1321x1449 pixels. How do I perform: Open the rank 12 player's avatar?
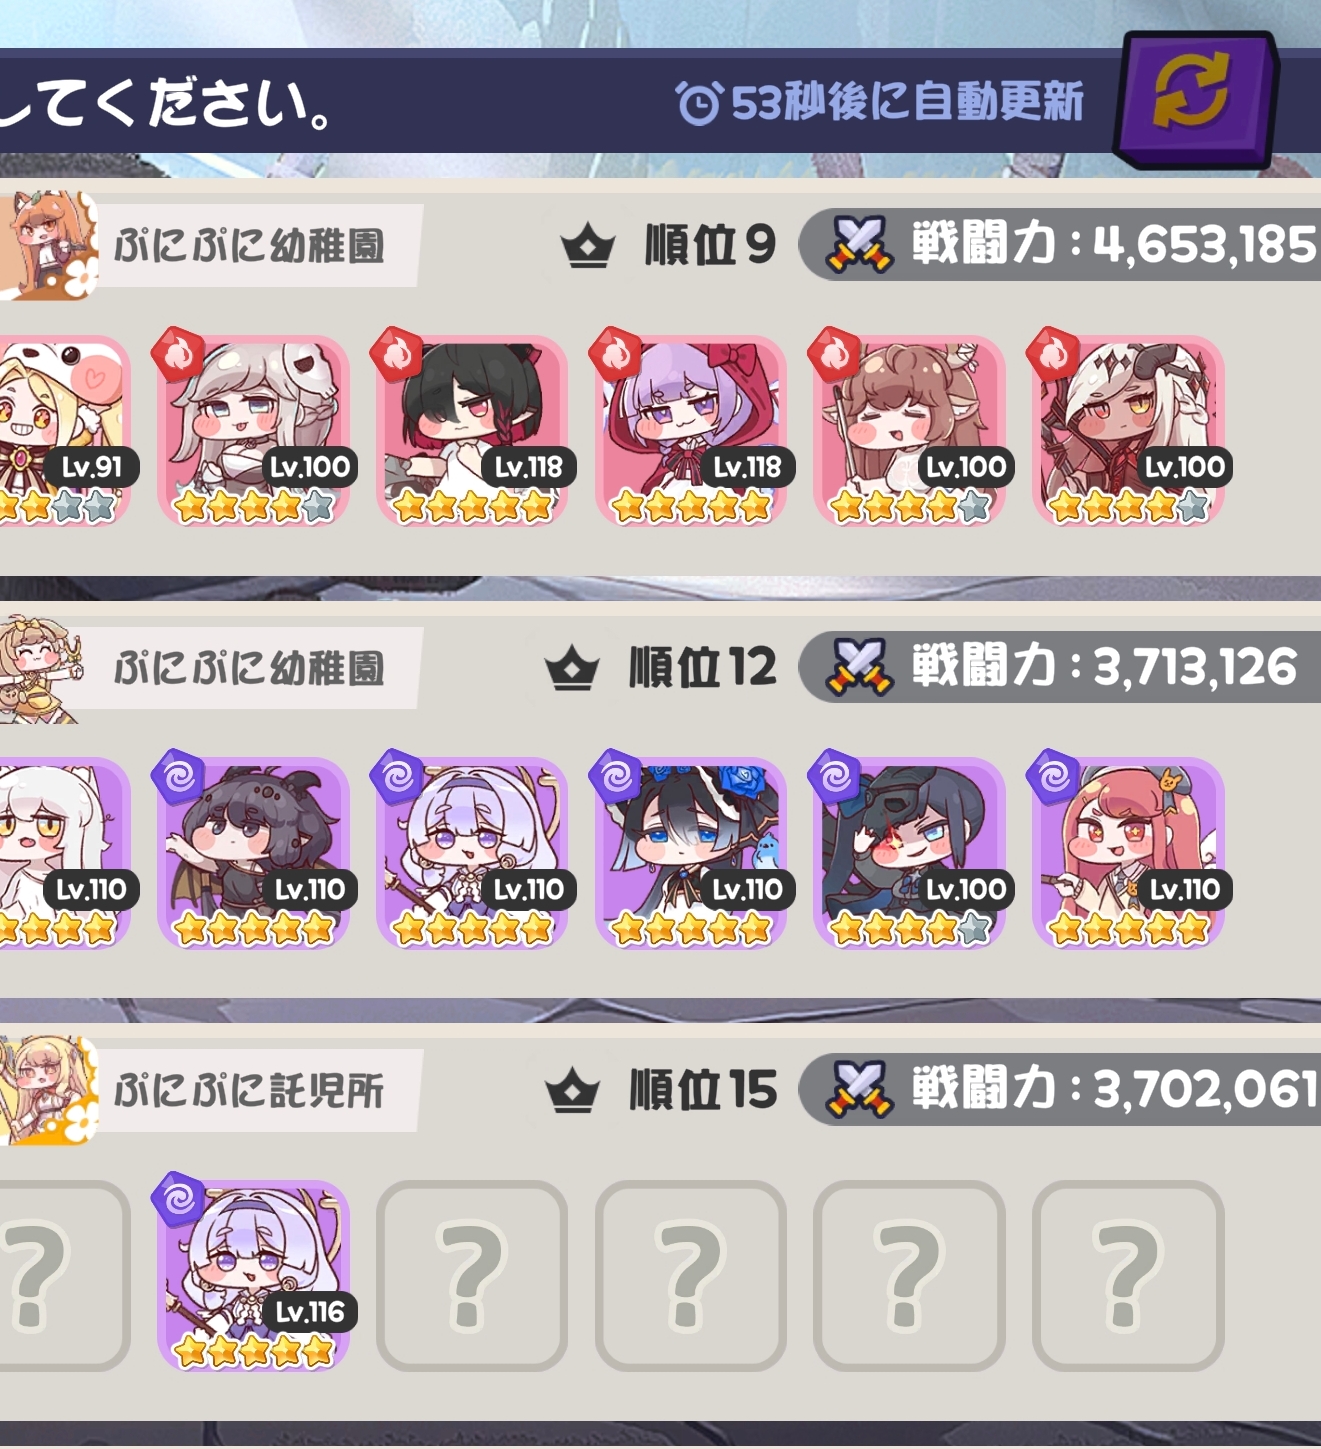(42, 669)
